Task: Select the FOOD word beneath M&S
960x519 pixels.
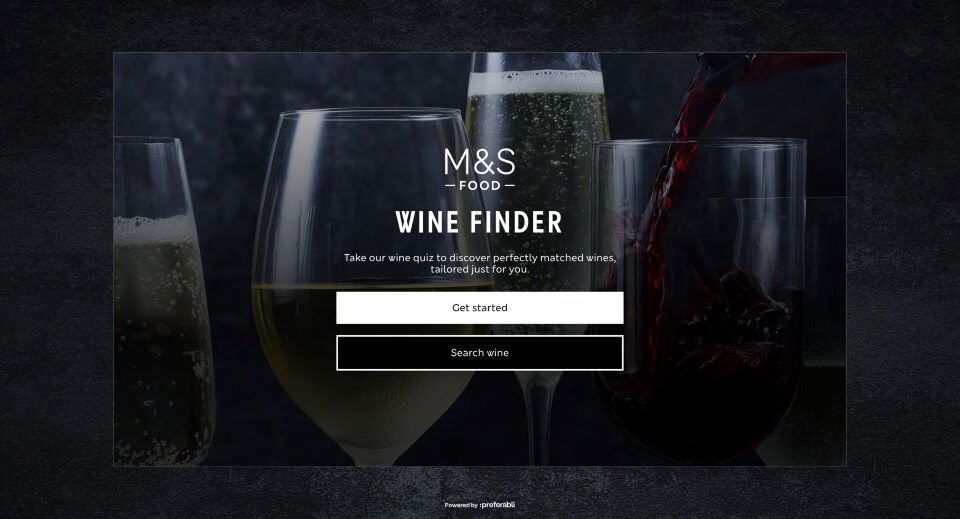Action: (479, 185)
